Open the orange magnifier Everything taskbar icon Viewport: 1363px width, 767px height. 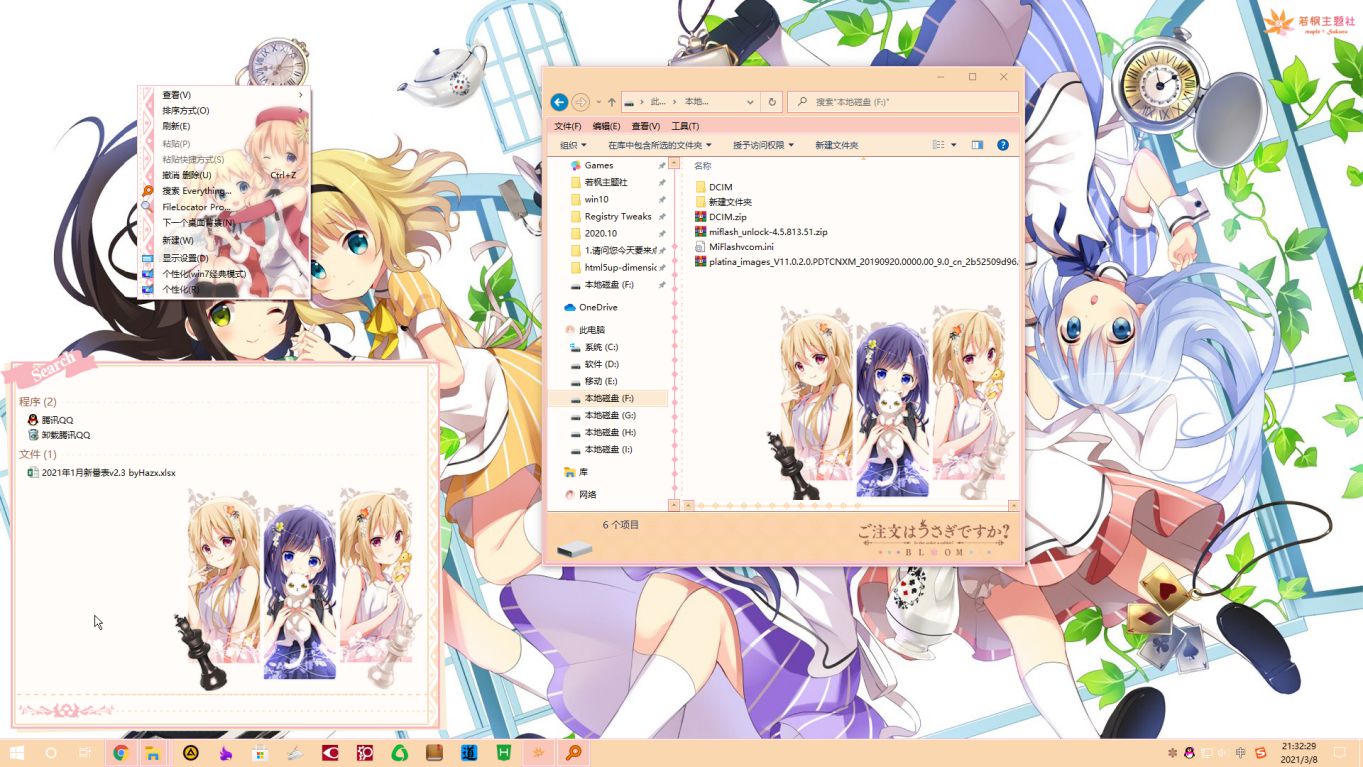[574, 753]
